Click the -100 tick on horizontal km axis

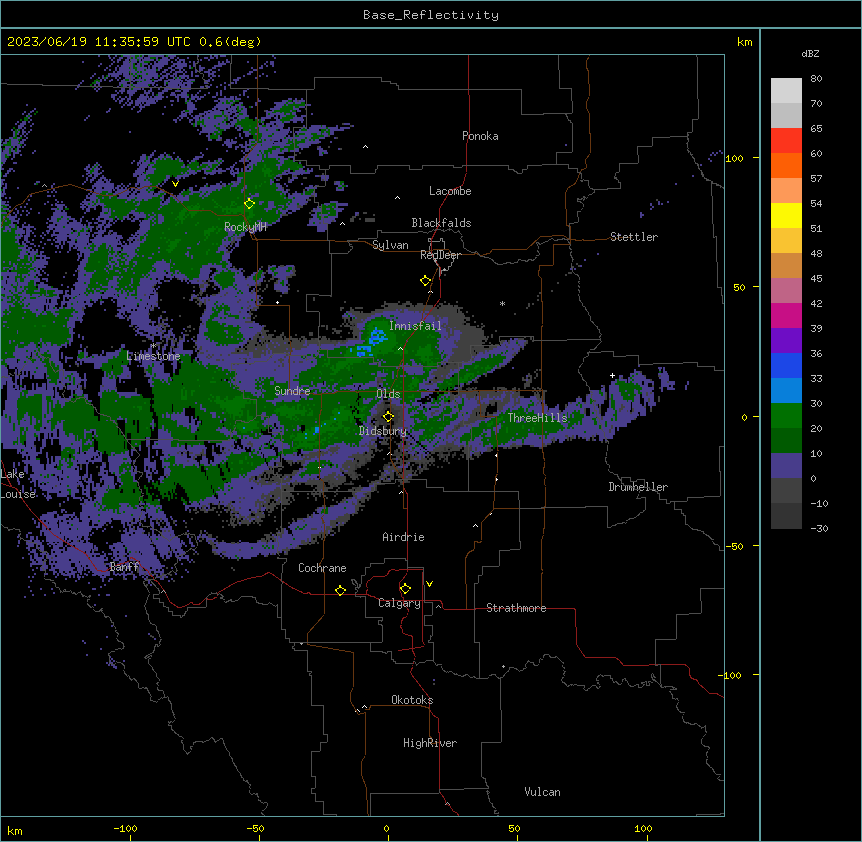point(125,828)
